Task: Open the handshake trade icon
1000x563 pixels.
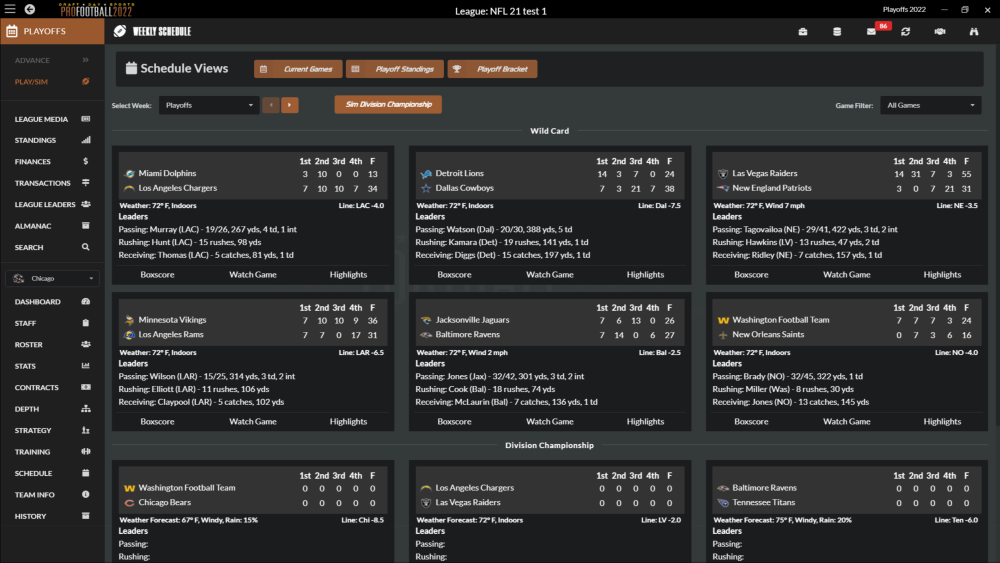Action: click(939, 31)
